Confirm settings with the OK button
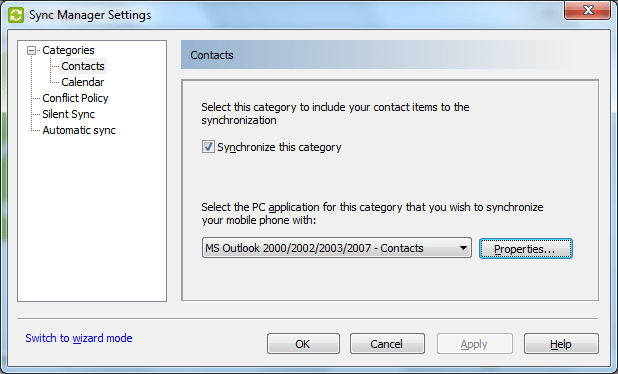Viewport: 618px width, 374px height. [x=303, y=344]
